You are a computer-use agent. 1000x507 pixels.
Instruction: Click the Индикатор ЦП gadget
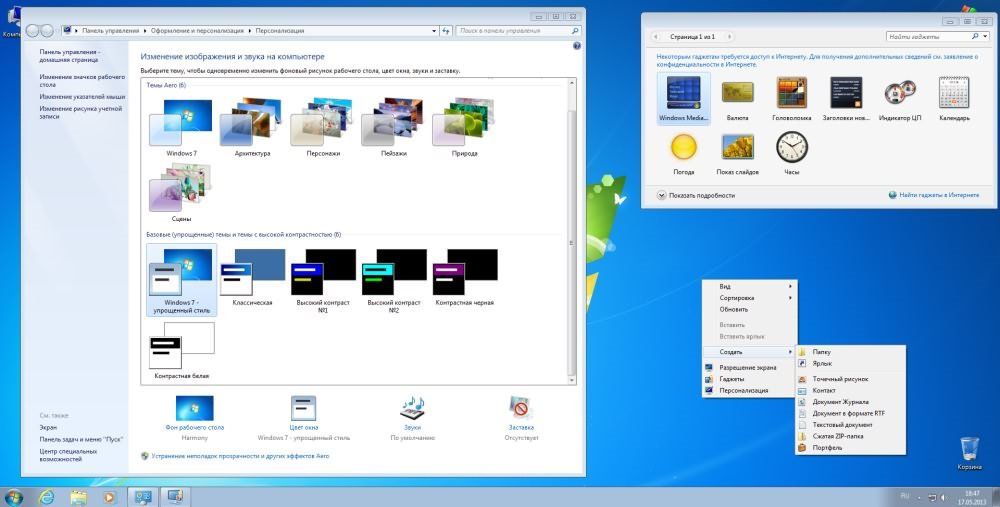coord(899,94)
